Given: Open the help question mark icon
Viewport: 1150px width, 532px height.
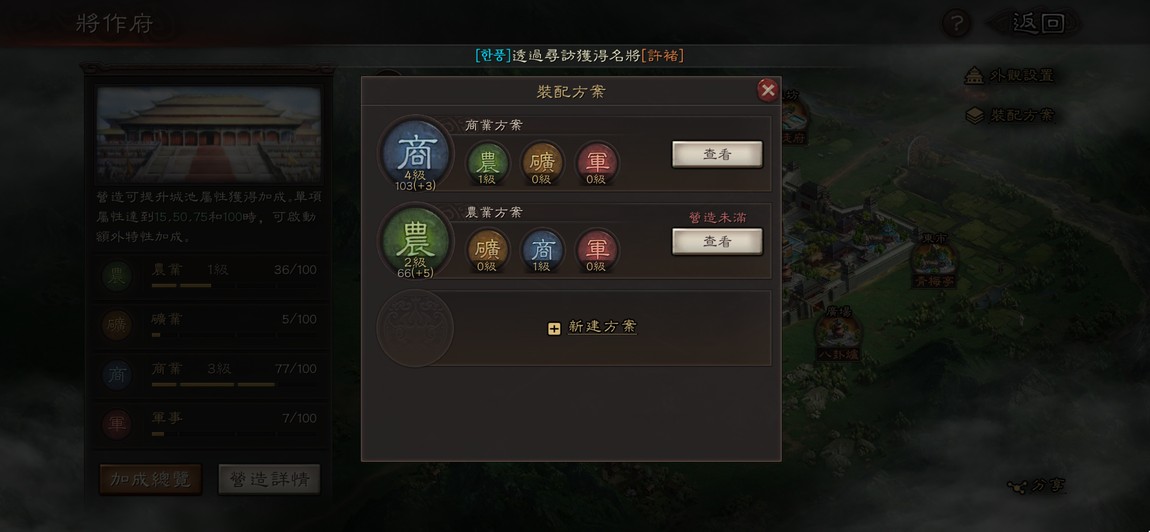Looking at the screenshot, I should click(956, 24).
